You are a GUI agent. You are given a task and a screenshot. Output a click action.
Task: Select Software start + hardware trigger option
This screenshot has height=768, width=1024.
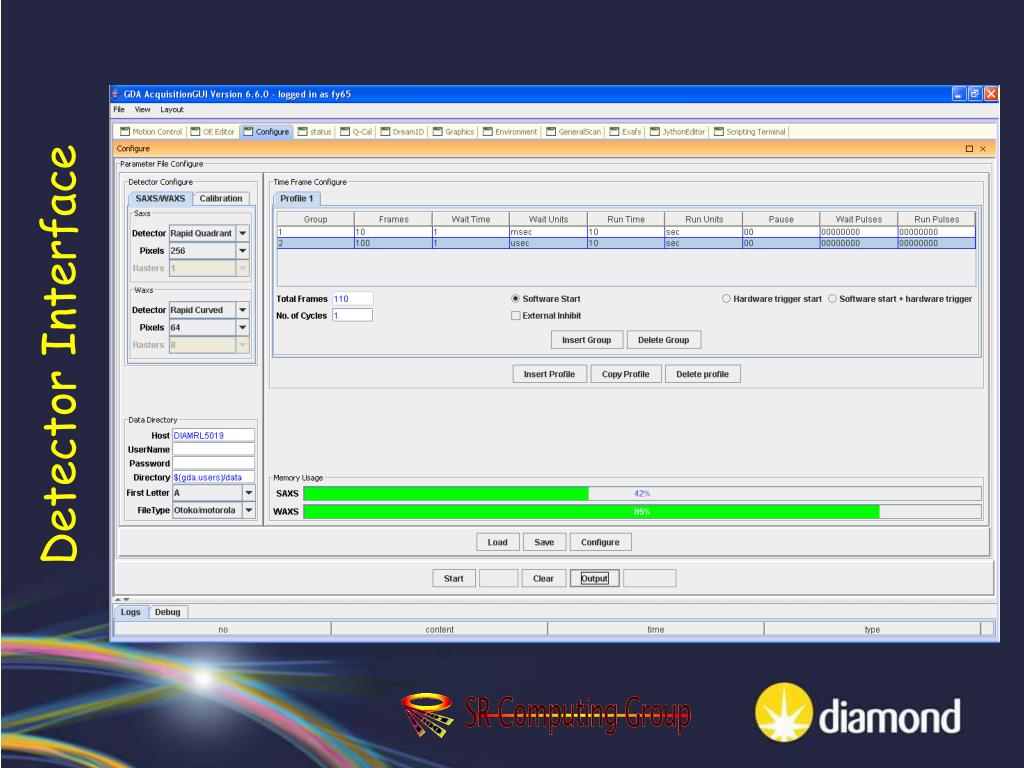tap(832, 299)
